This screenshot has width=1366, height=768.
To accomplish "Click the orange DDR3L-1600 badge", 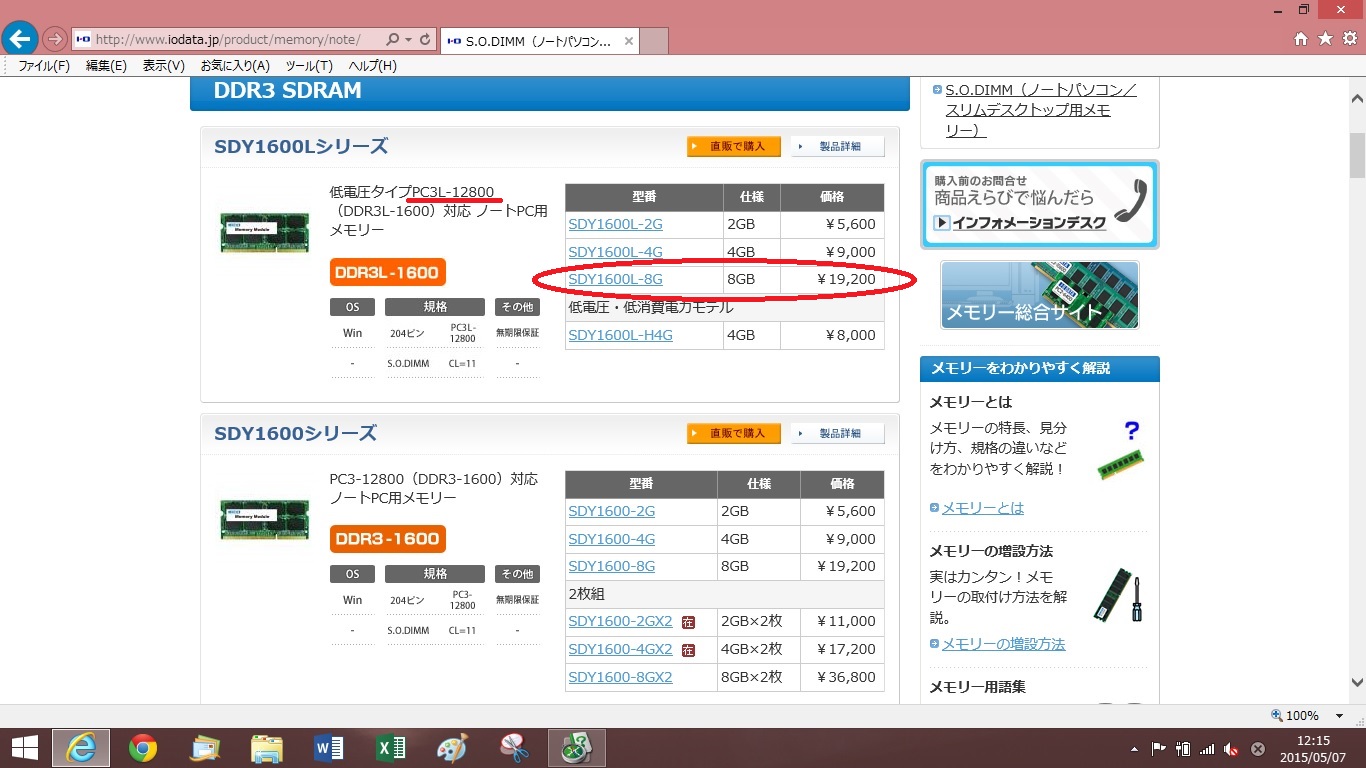I will (388, 272).
